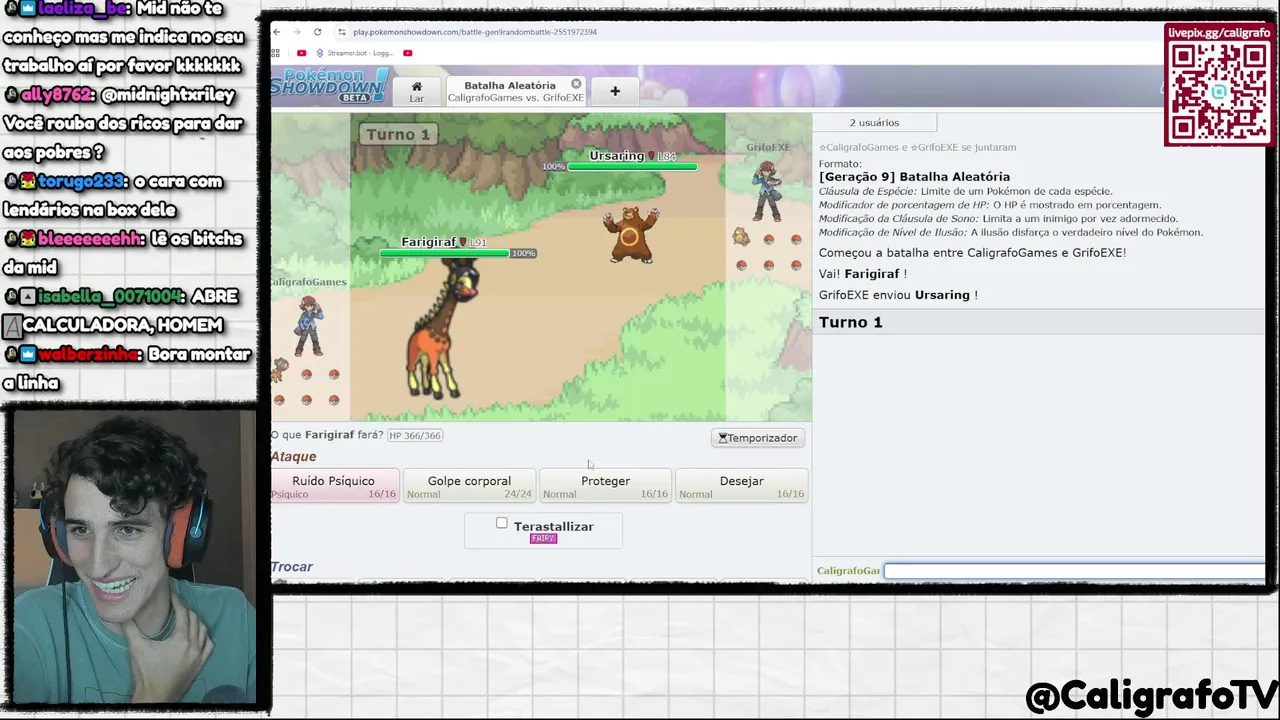Click Ursaring icon in GrifoEXE's team

741,237
